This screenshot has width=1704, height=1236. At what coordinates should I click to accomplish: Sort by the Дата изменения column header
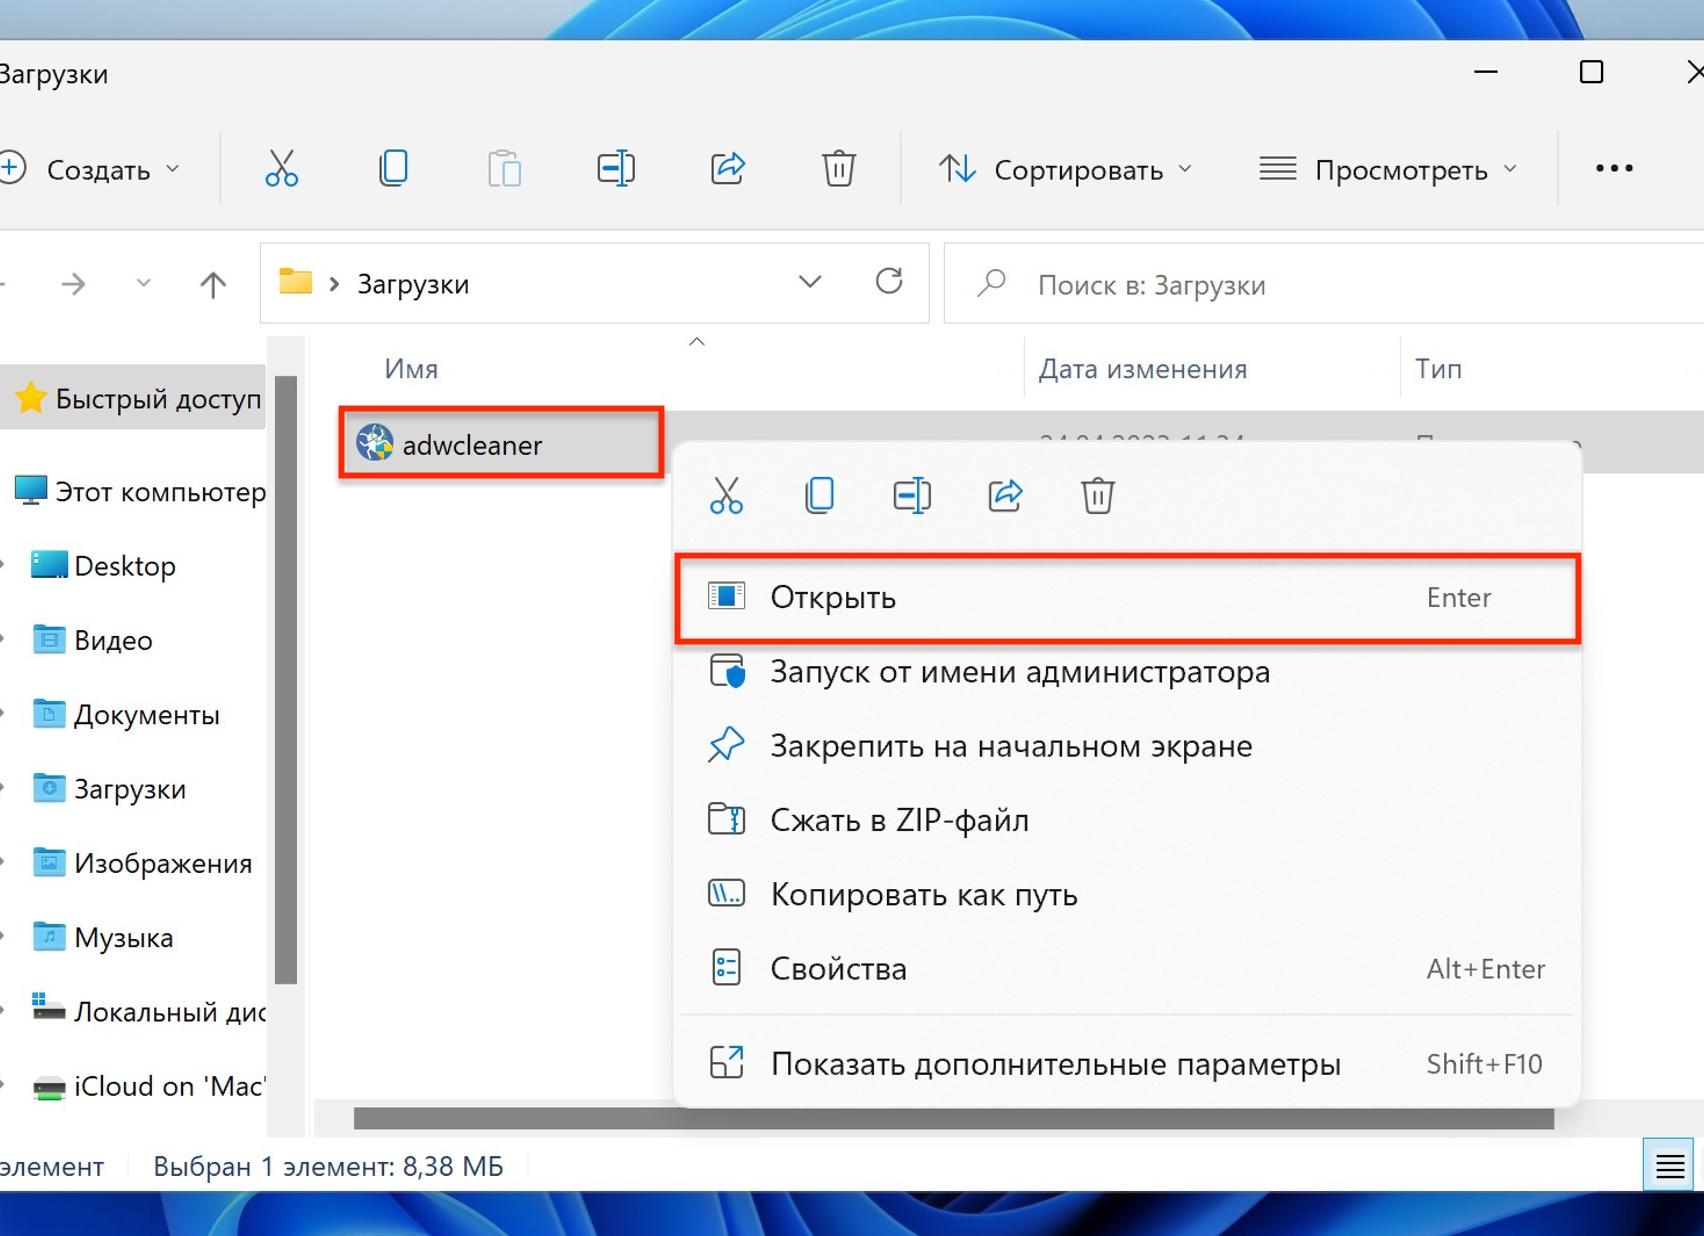[1142, 369]
